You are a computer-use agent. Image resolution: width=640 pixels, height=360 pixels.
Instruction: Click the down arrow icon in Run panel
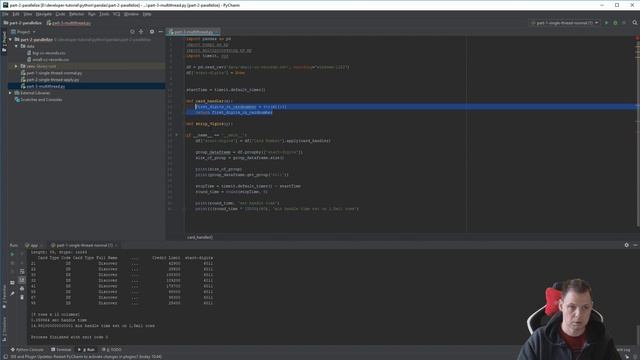[x=22, y=263]
